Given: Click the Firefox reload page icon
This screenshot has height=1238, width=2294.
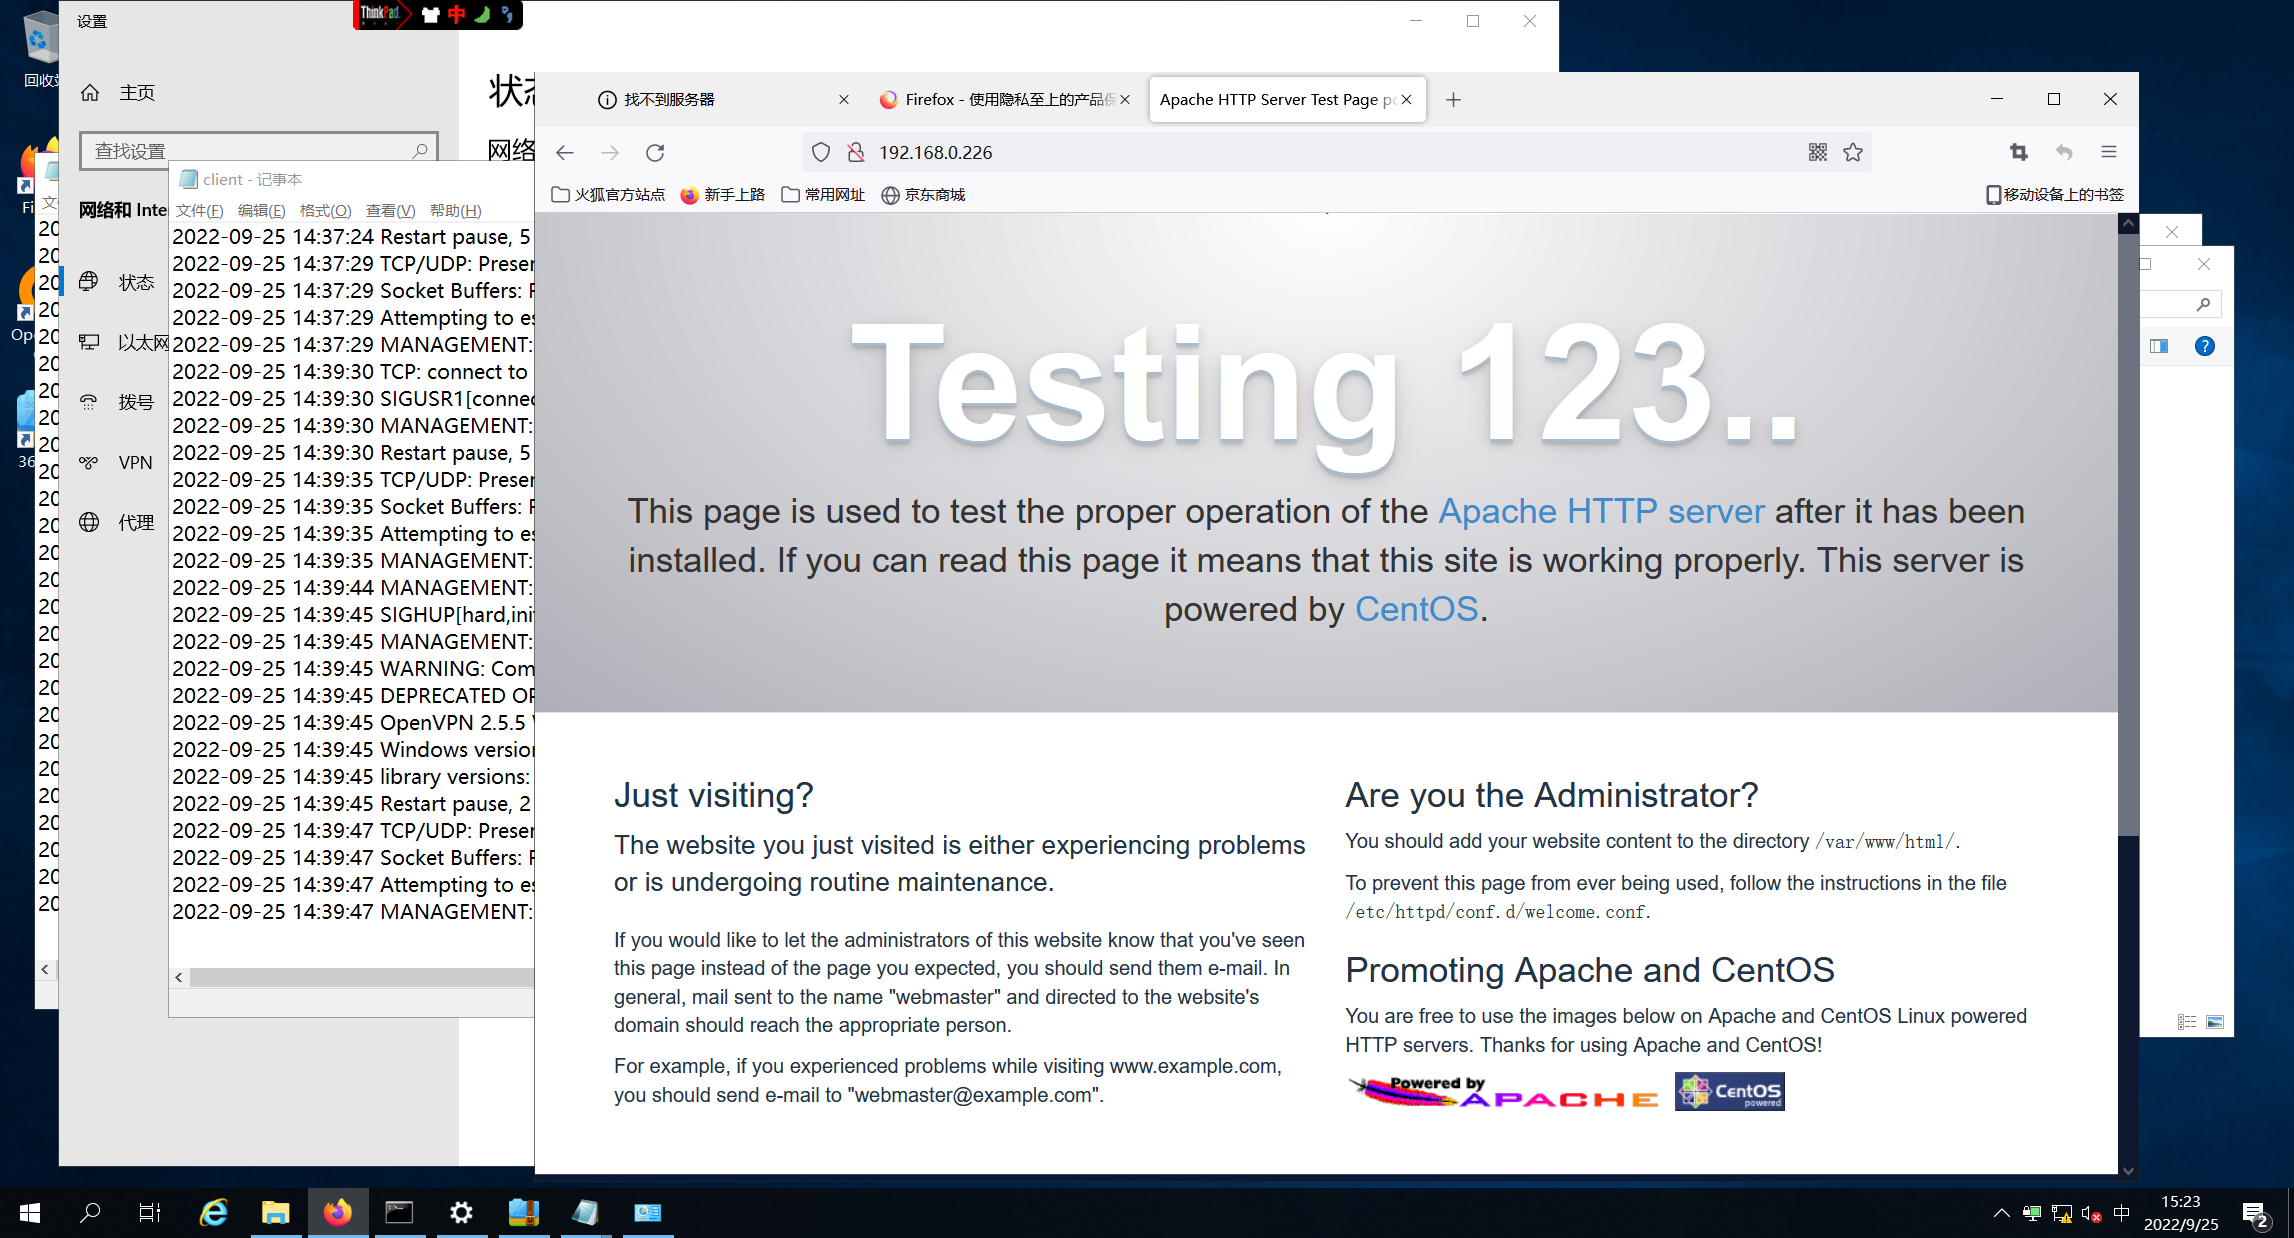Looking at the screenshot, I should 655,152.
